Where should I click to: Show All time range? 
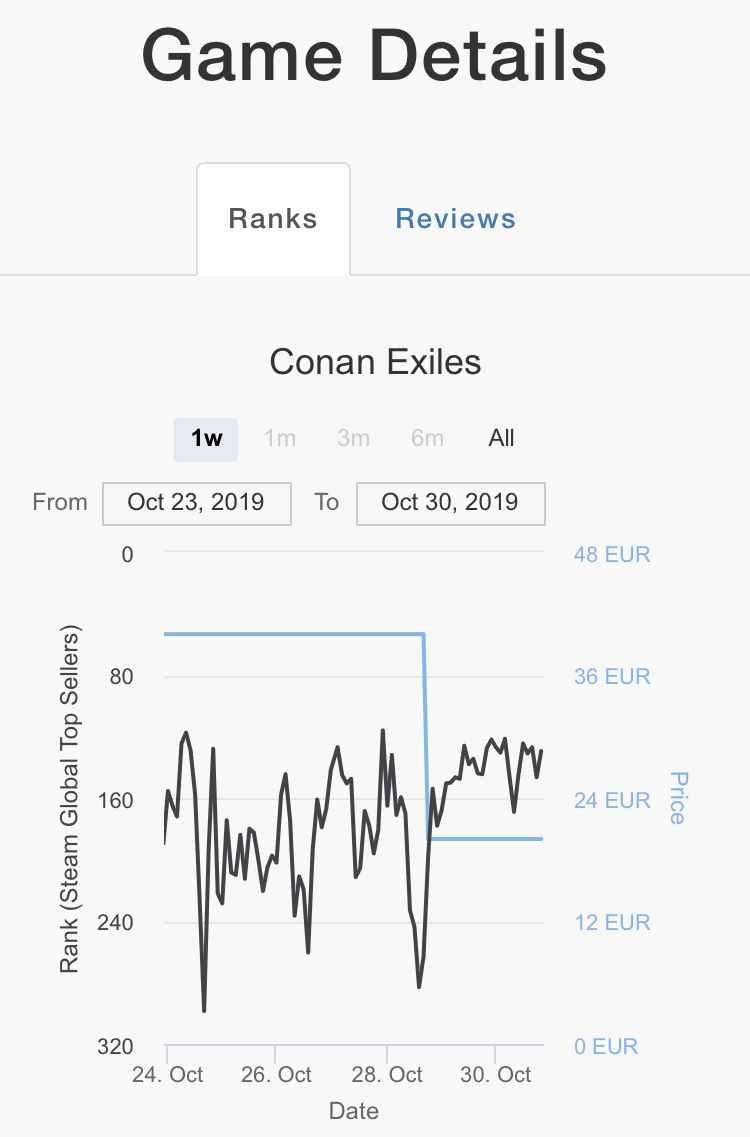click(x=502, y=439)
